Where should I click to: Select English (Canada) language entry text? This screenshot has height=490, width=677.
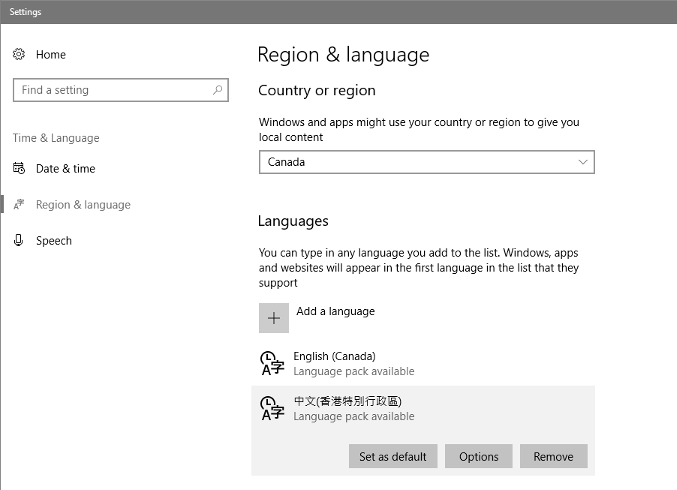[334, 356]
